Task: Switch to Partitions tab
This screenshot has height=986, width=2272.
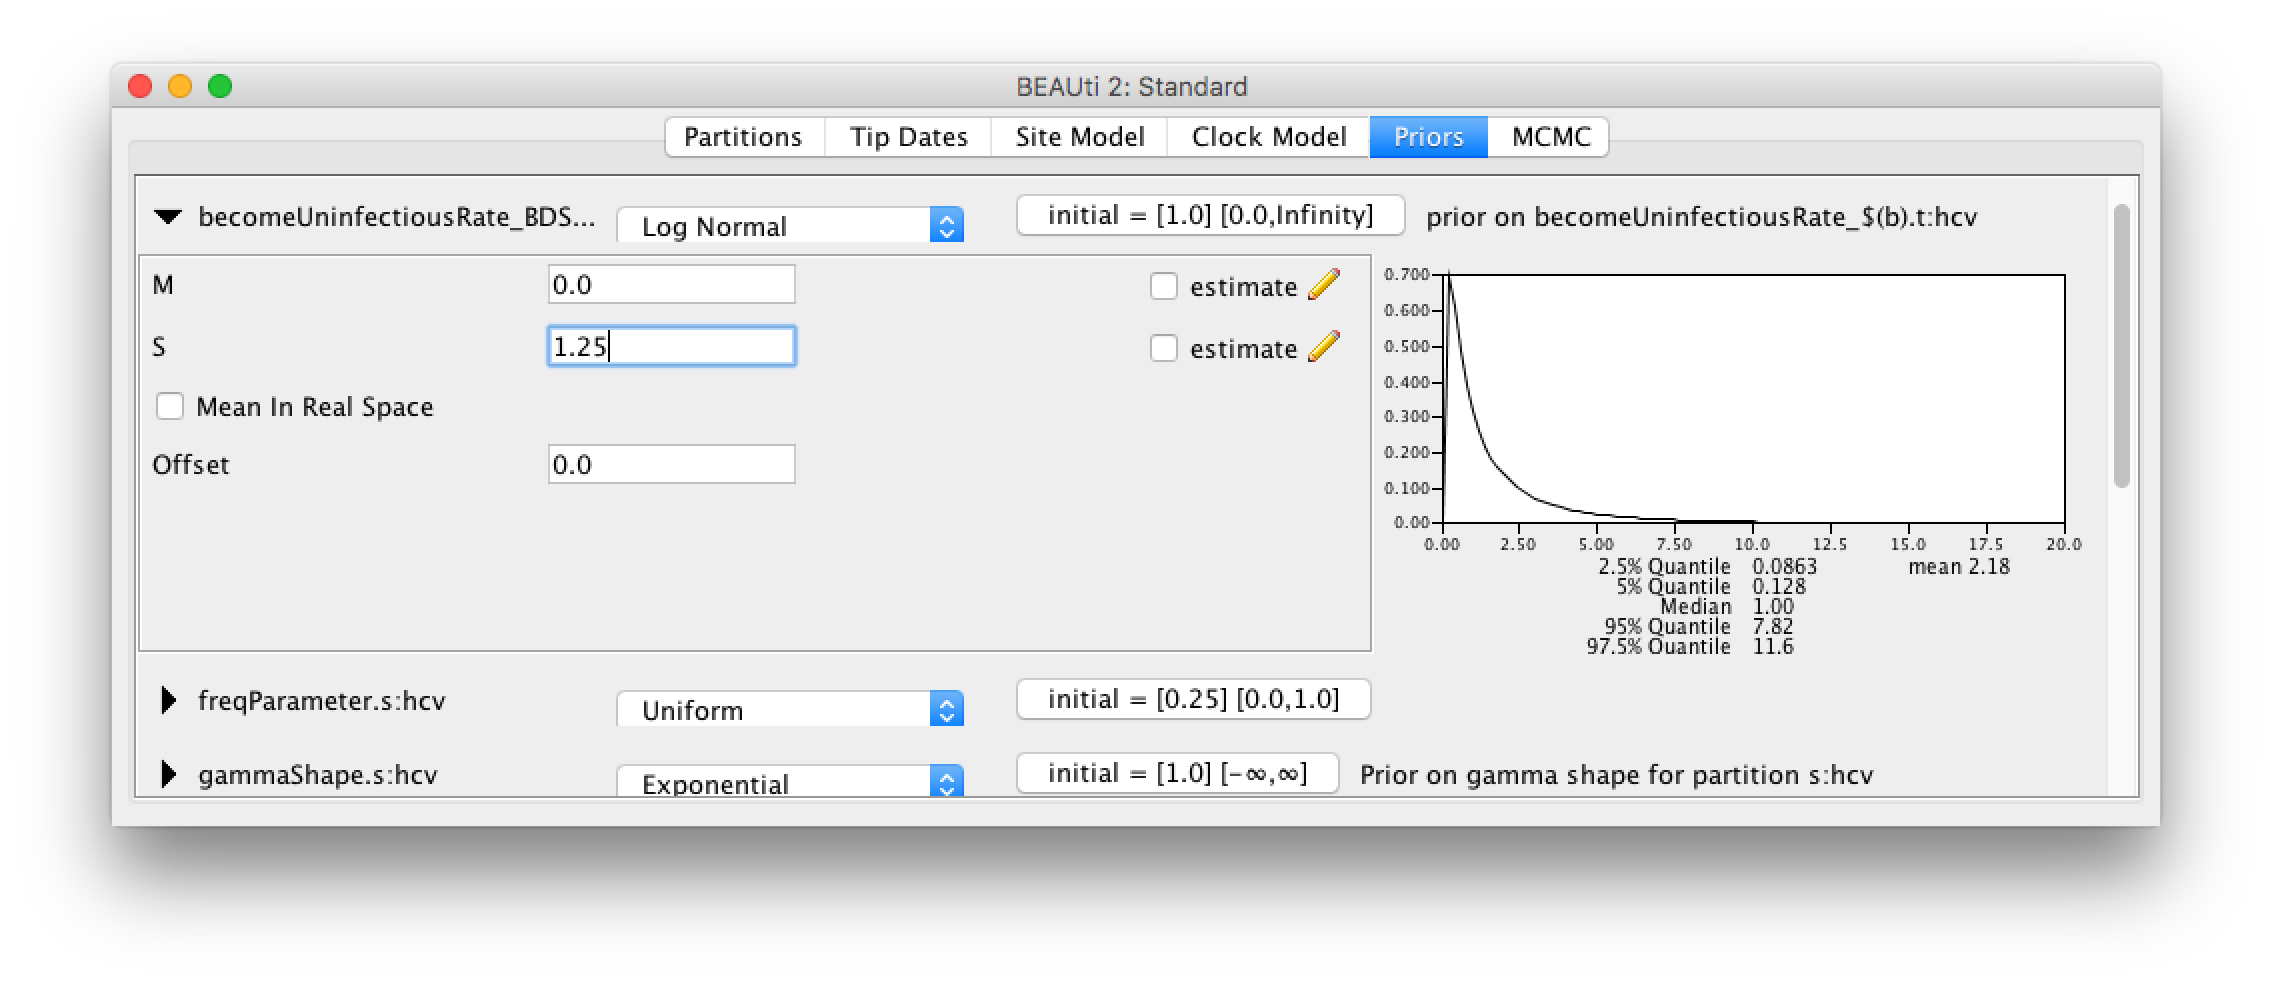Action: coord(743,137)
